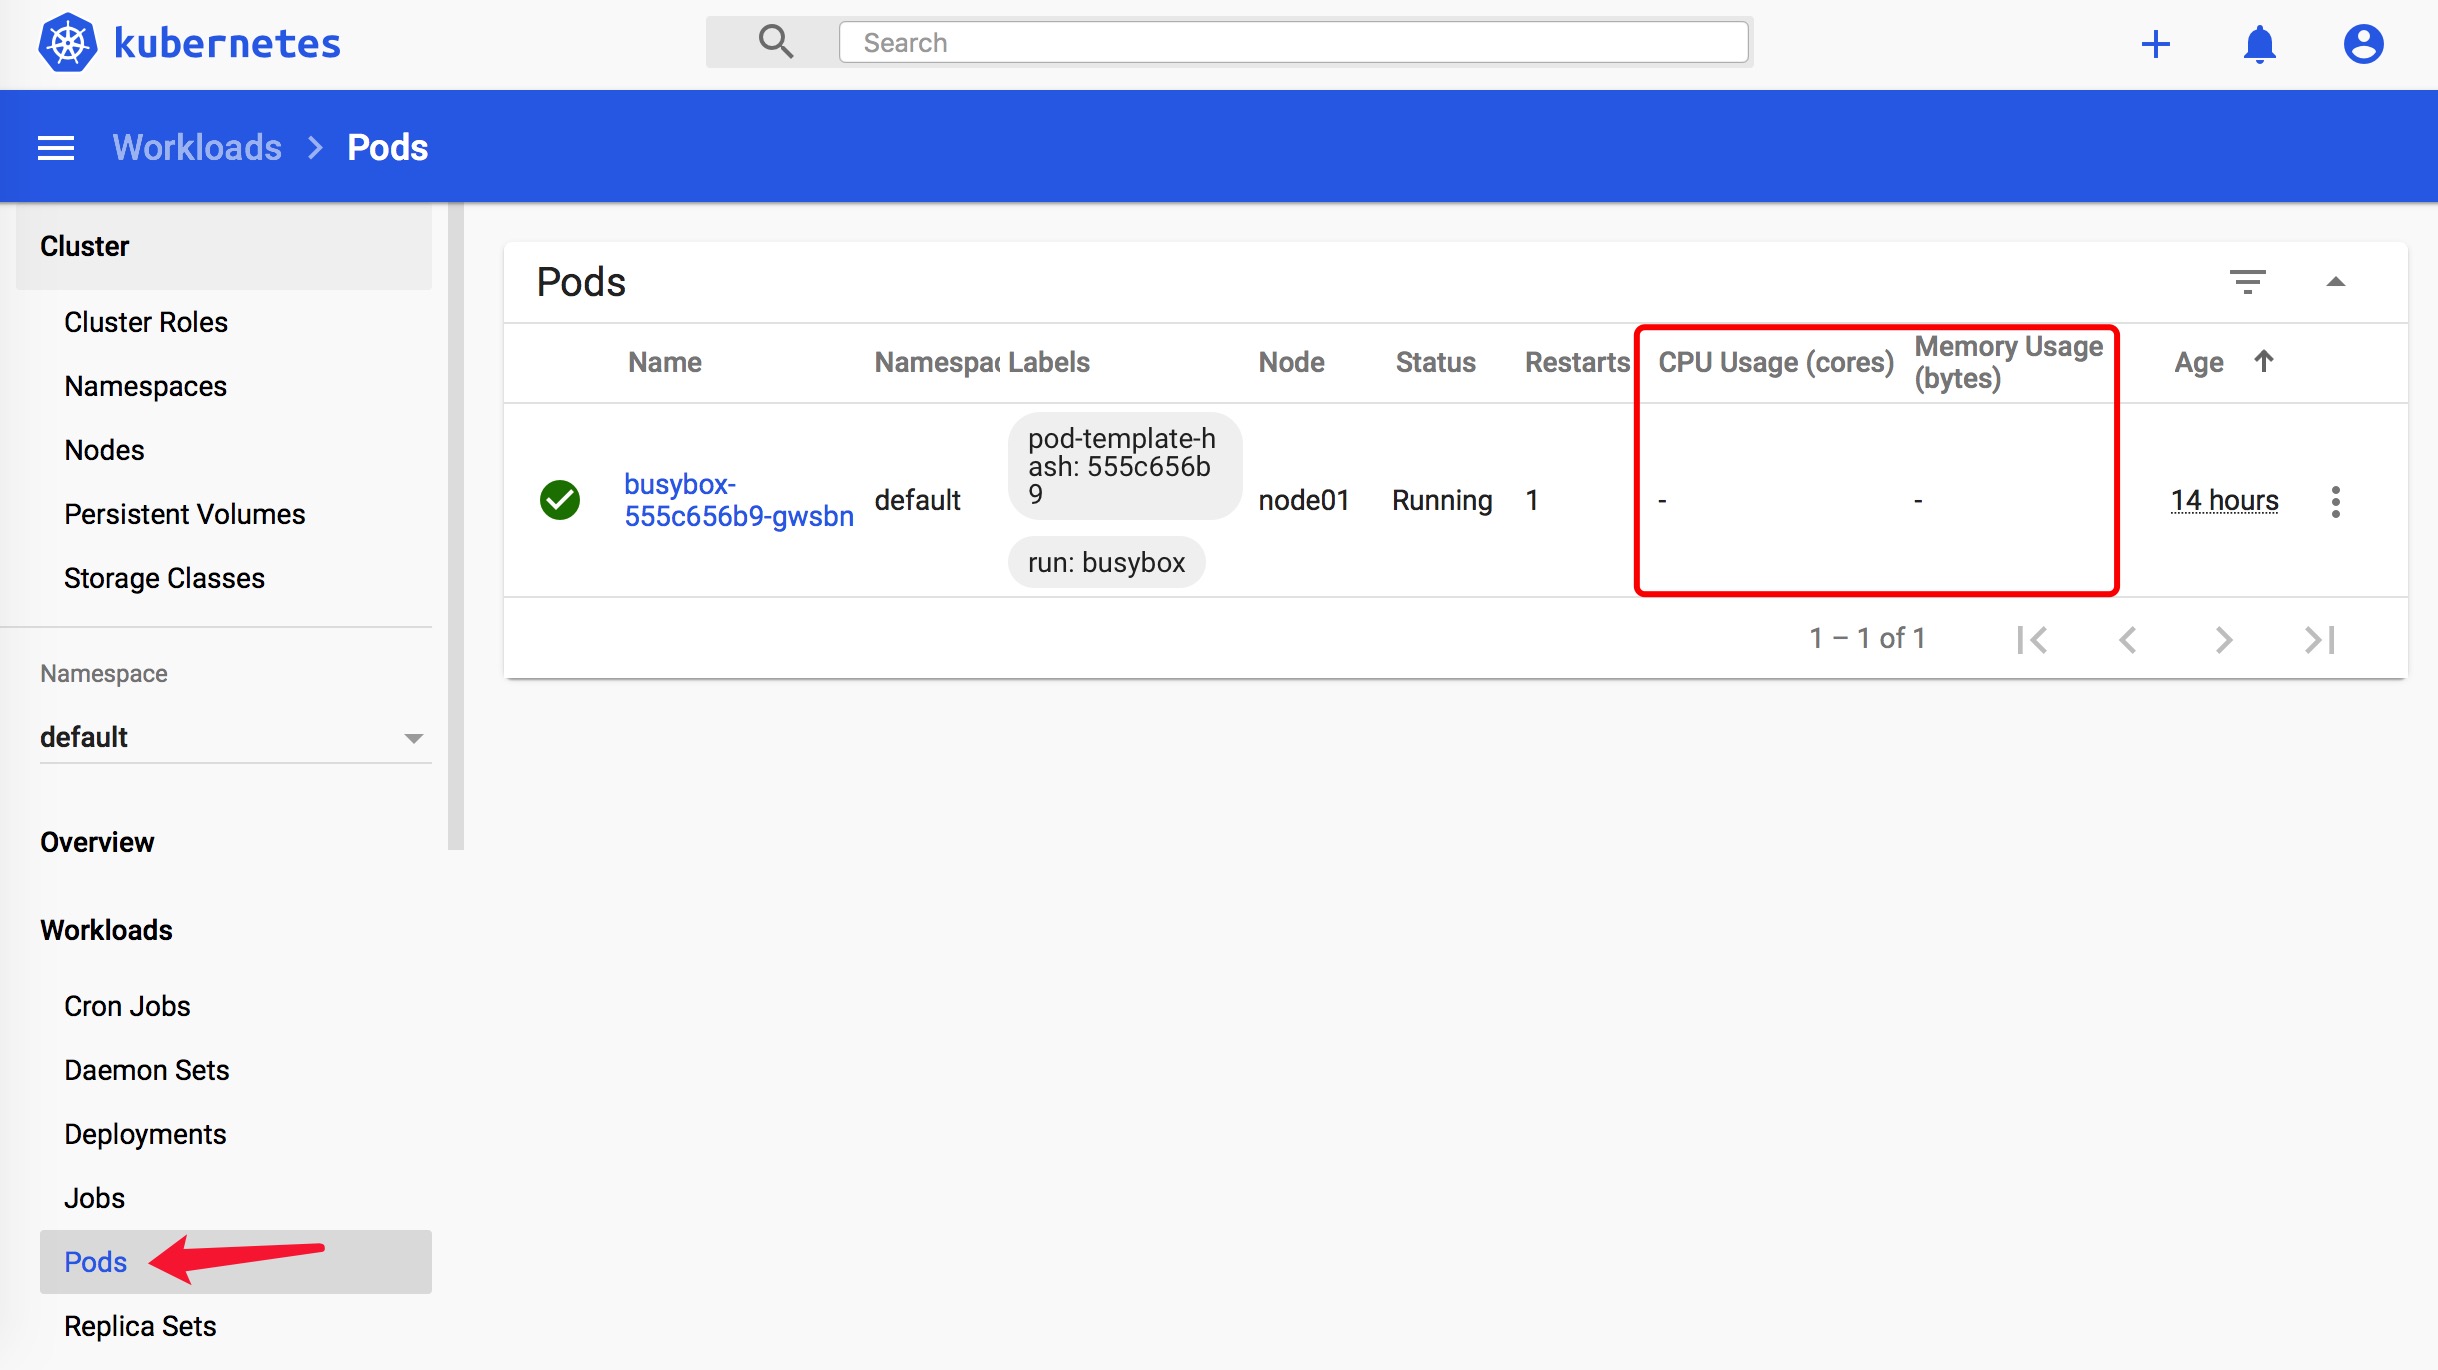This screenshot has height=1370, width=2438.
Task: Sort by Age column header
Action: point(2199,362)
